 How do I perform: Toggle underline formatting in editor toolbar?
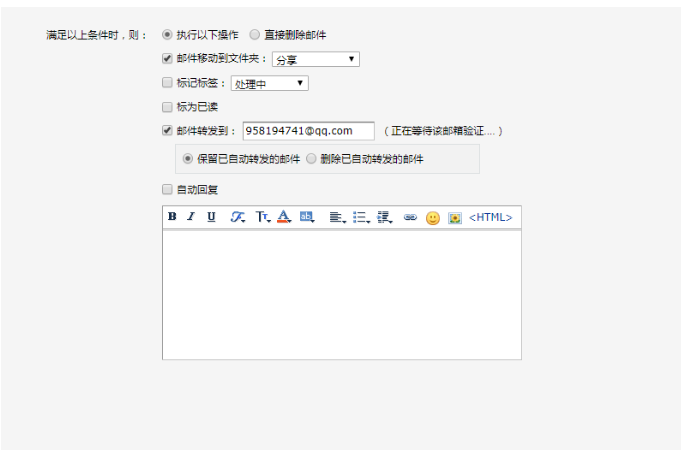click(x=211, y=217)
